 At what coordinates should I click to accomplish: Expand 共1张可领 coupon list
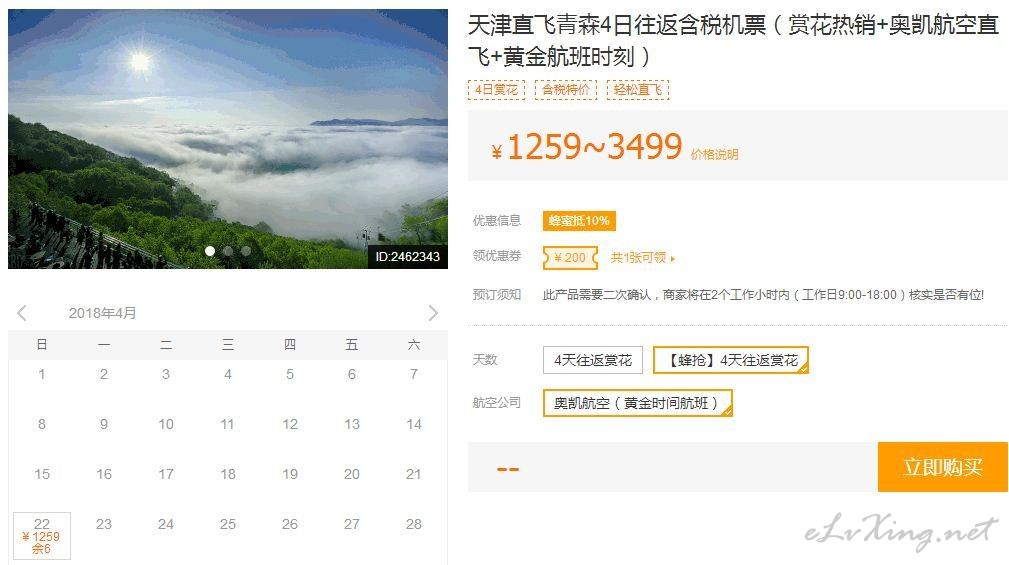point(642,258)
